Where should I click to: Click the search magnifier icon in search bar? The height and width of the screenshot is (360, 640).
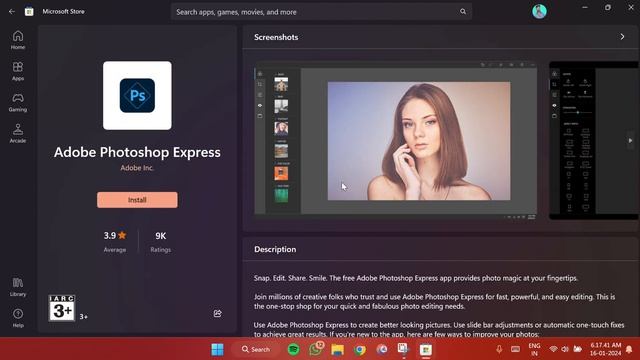coord(463,11)
